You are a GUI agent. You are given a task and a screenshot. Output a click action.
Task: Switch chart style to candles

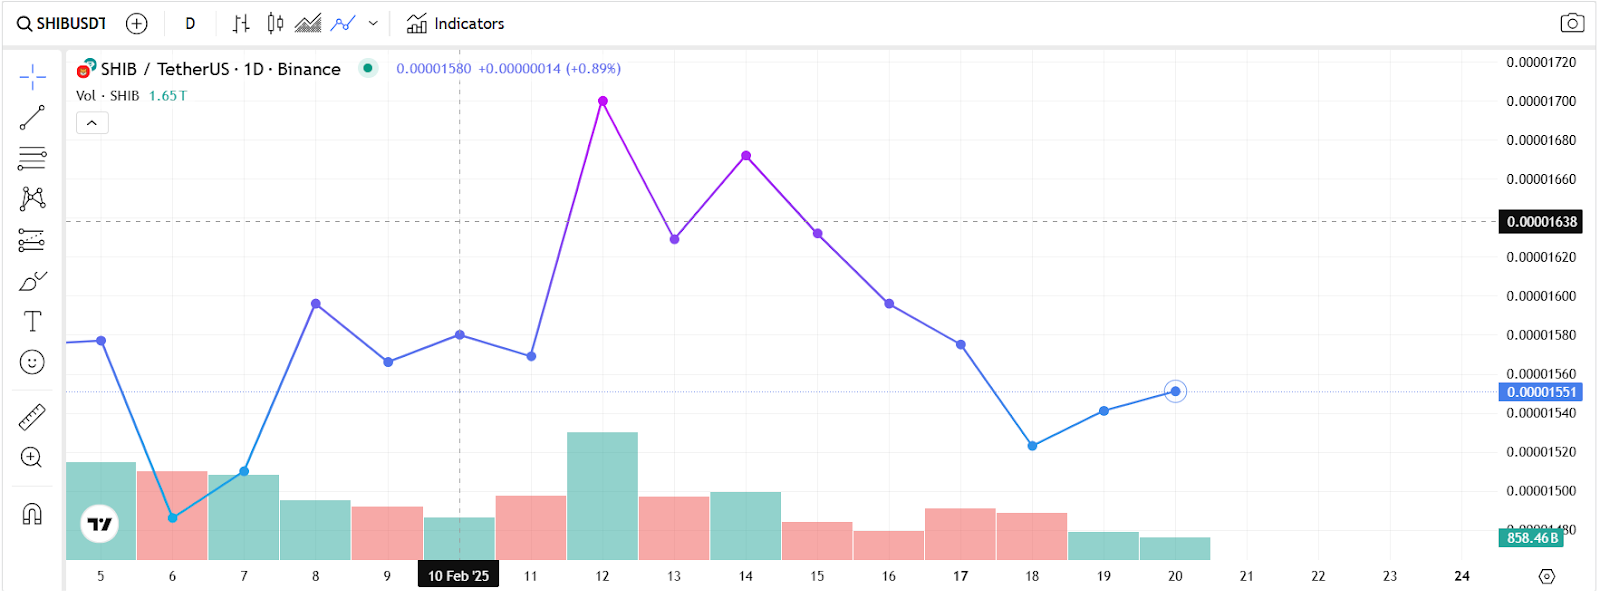(275, 23)
